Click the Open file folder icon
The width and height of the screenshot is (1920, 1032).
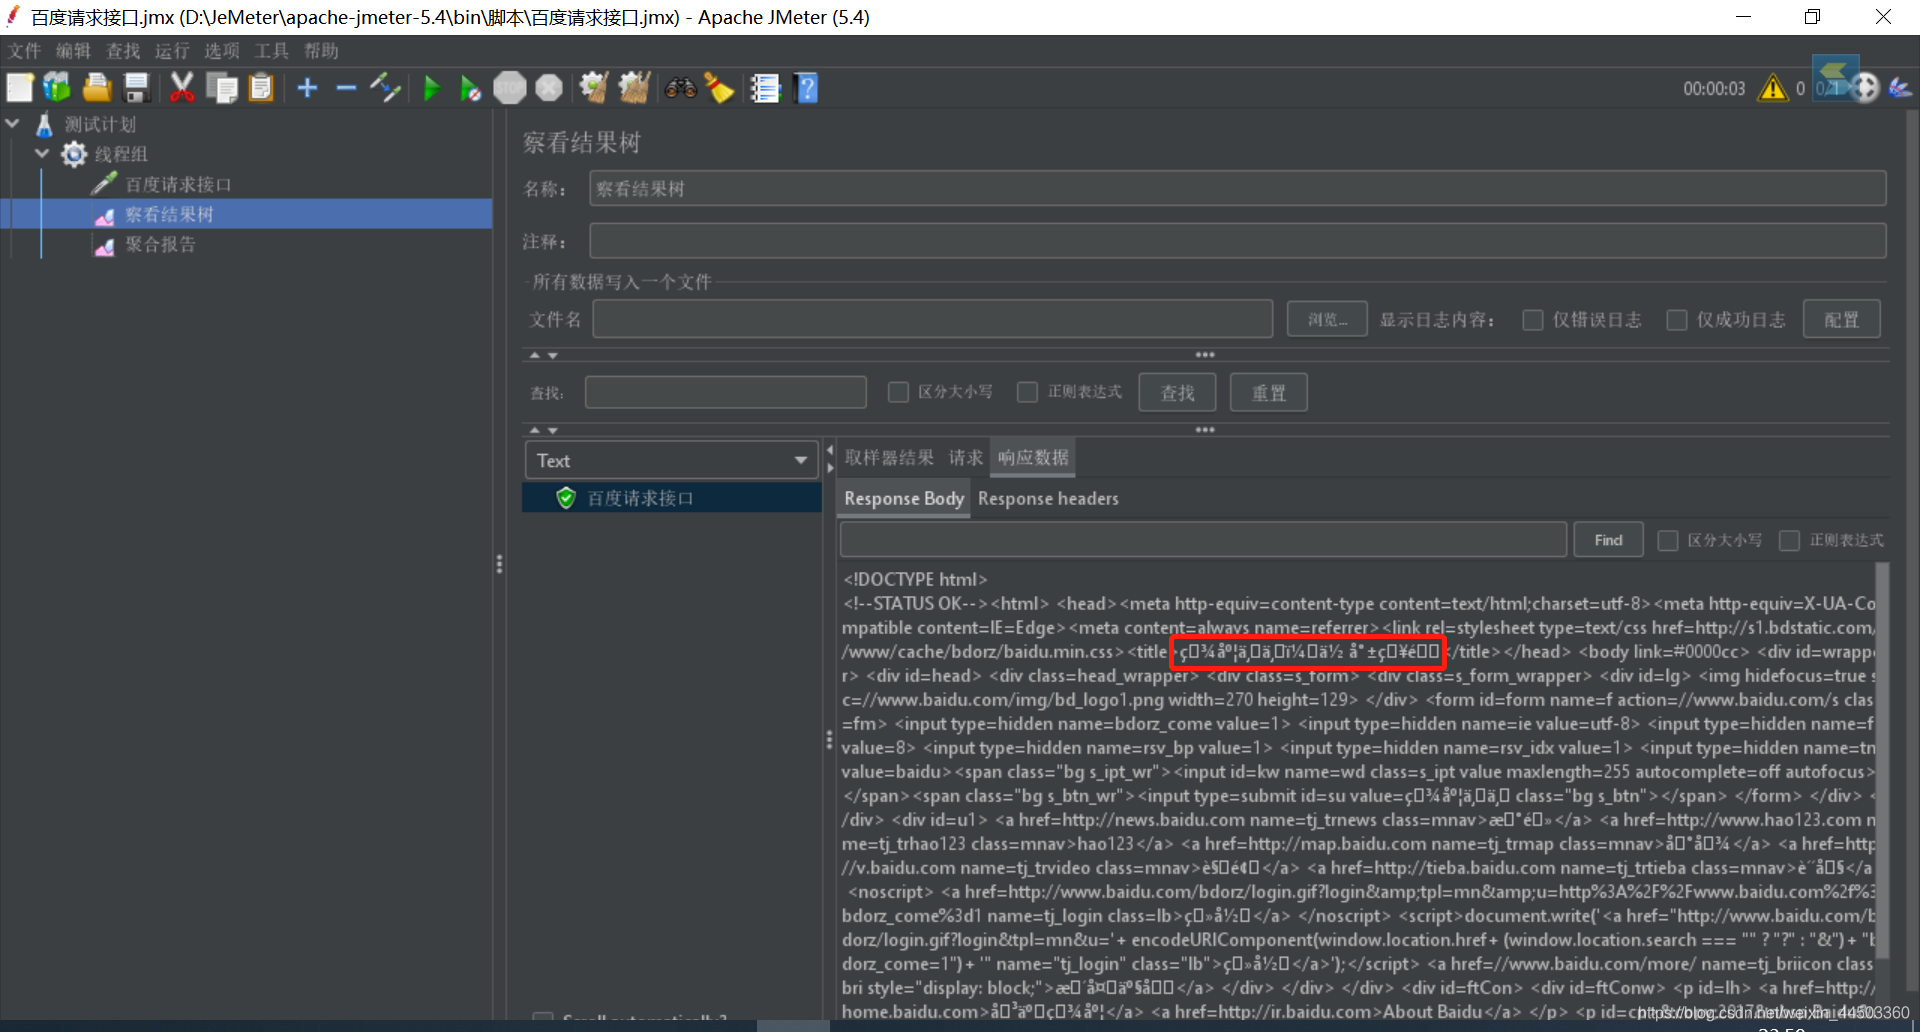(x=97, y=88)
